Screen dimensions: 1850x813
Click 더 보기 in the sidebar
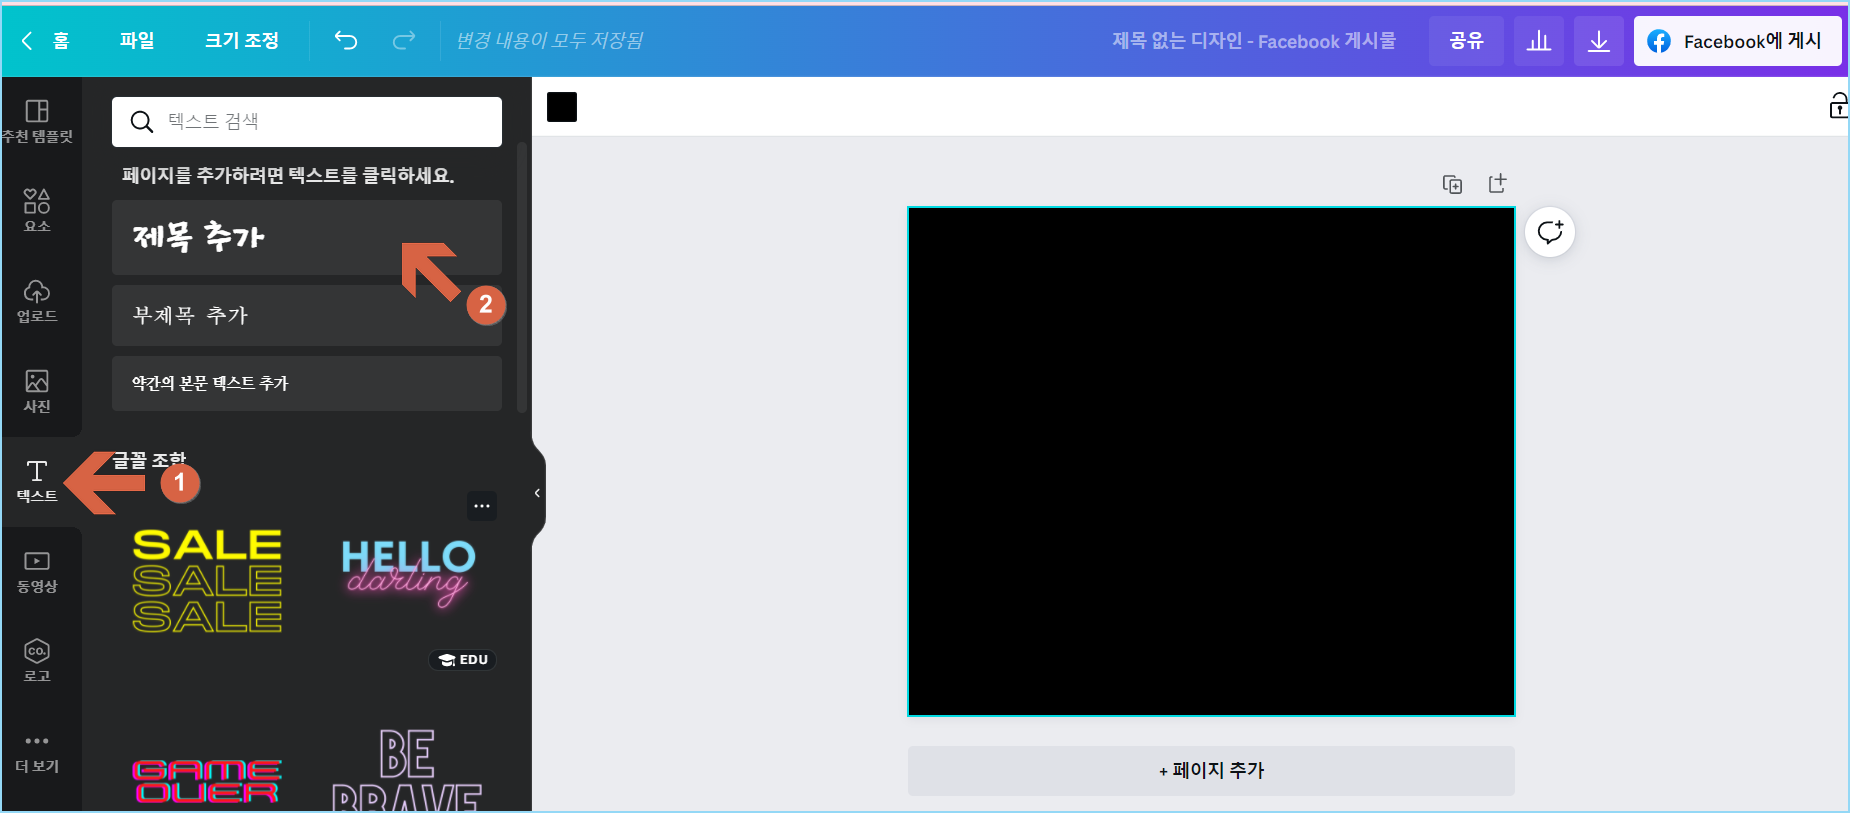coord(37,752)
